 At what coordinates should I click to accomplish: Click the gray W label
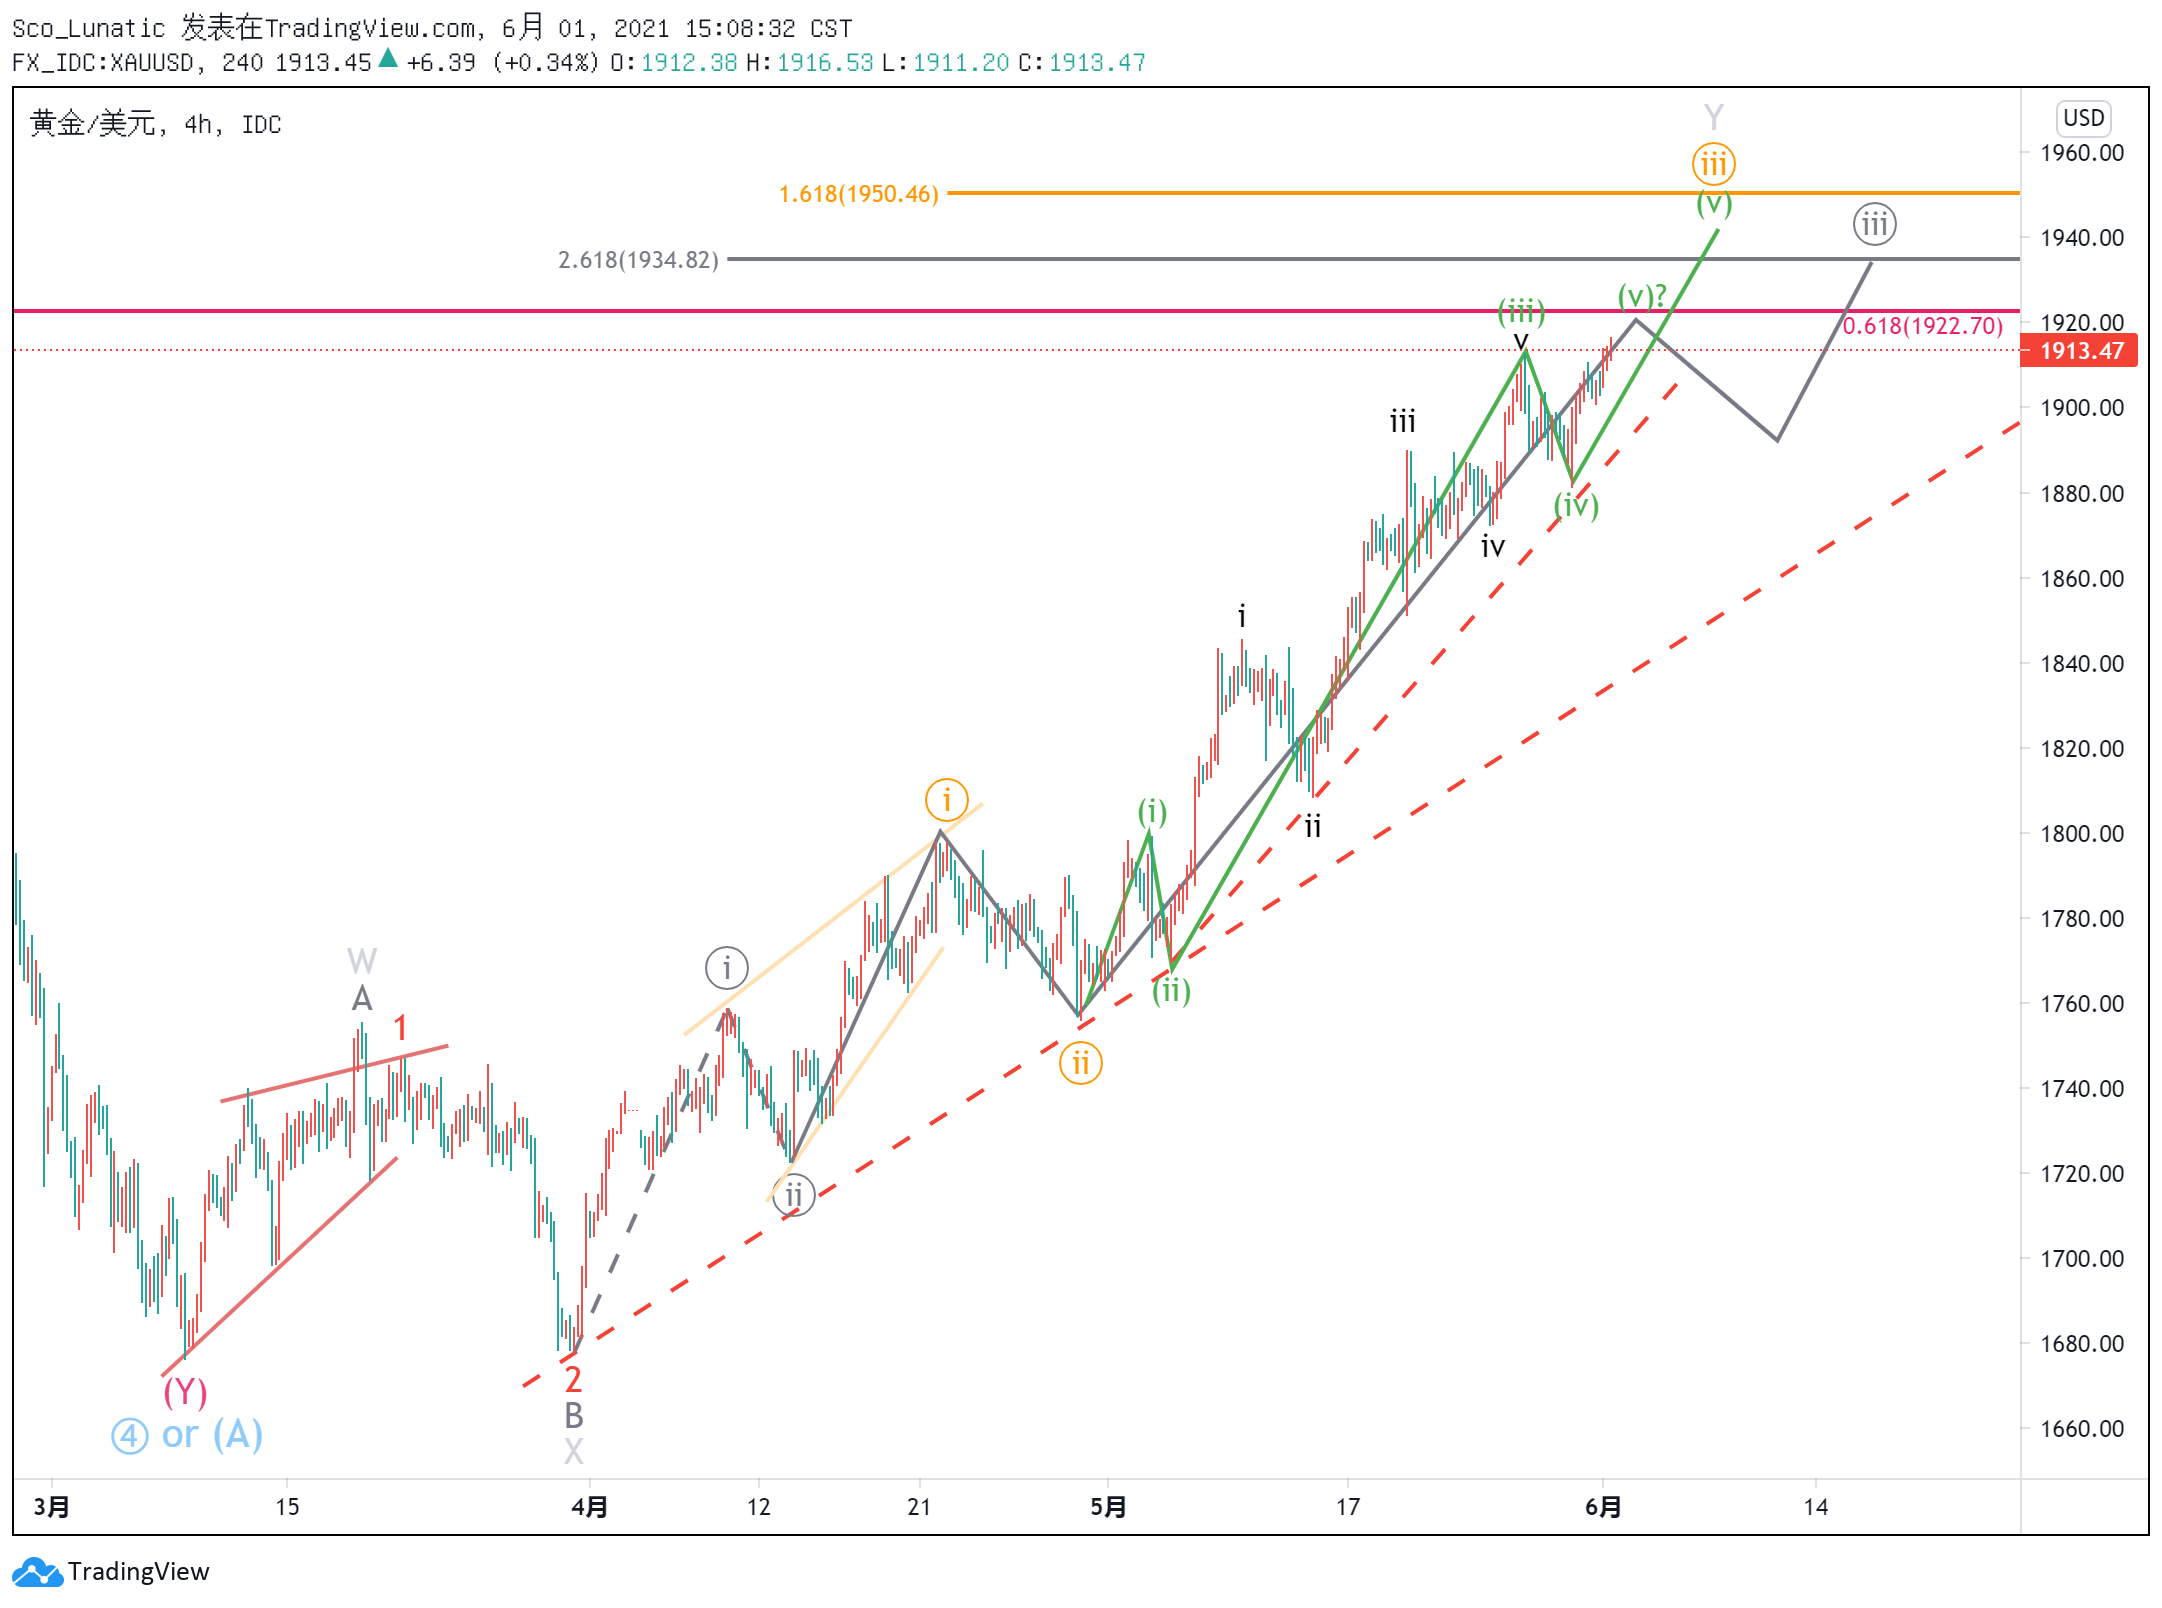(x=362, y=962)
